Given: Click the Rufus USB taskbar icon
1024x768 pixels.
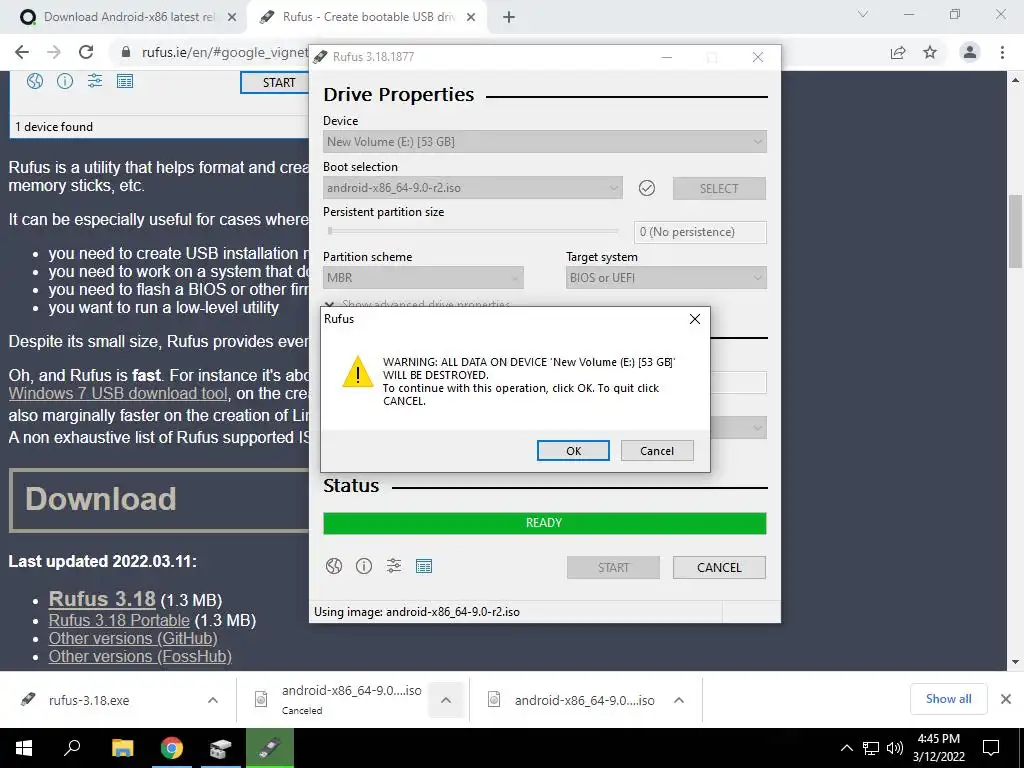Looking at the screenshot, I should point(270,748).
